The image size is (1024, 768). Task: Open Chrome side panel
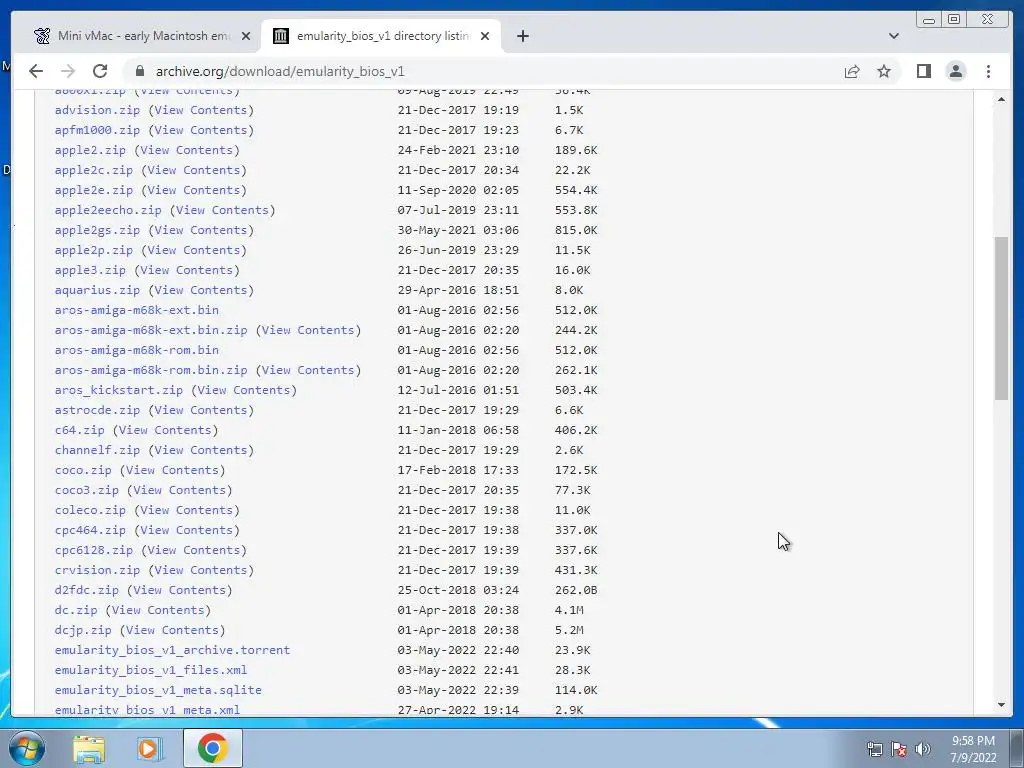pos(923,71)
